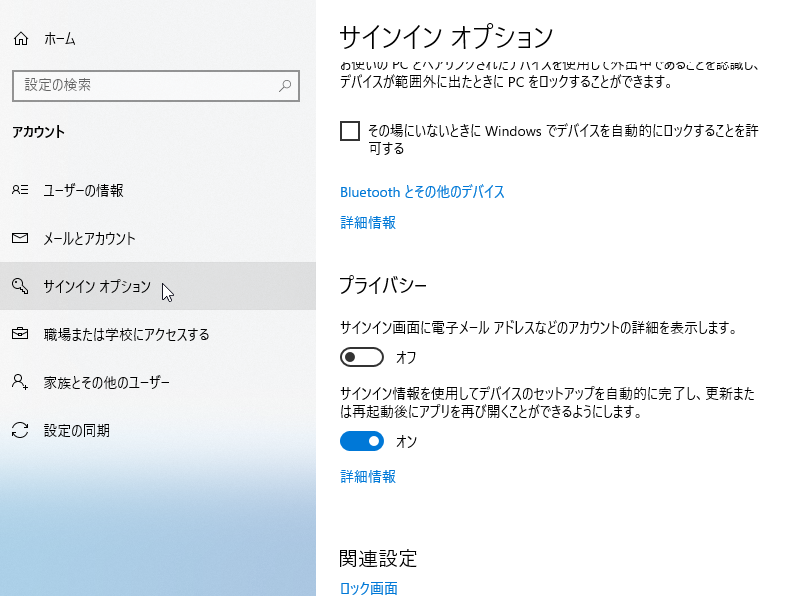The width and height of the screenshot is (796, 596).
Task: Open 詳細情報 link under privacy toggles
Action: [368, 476]
